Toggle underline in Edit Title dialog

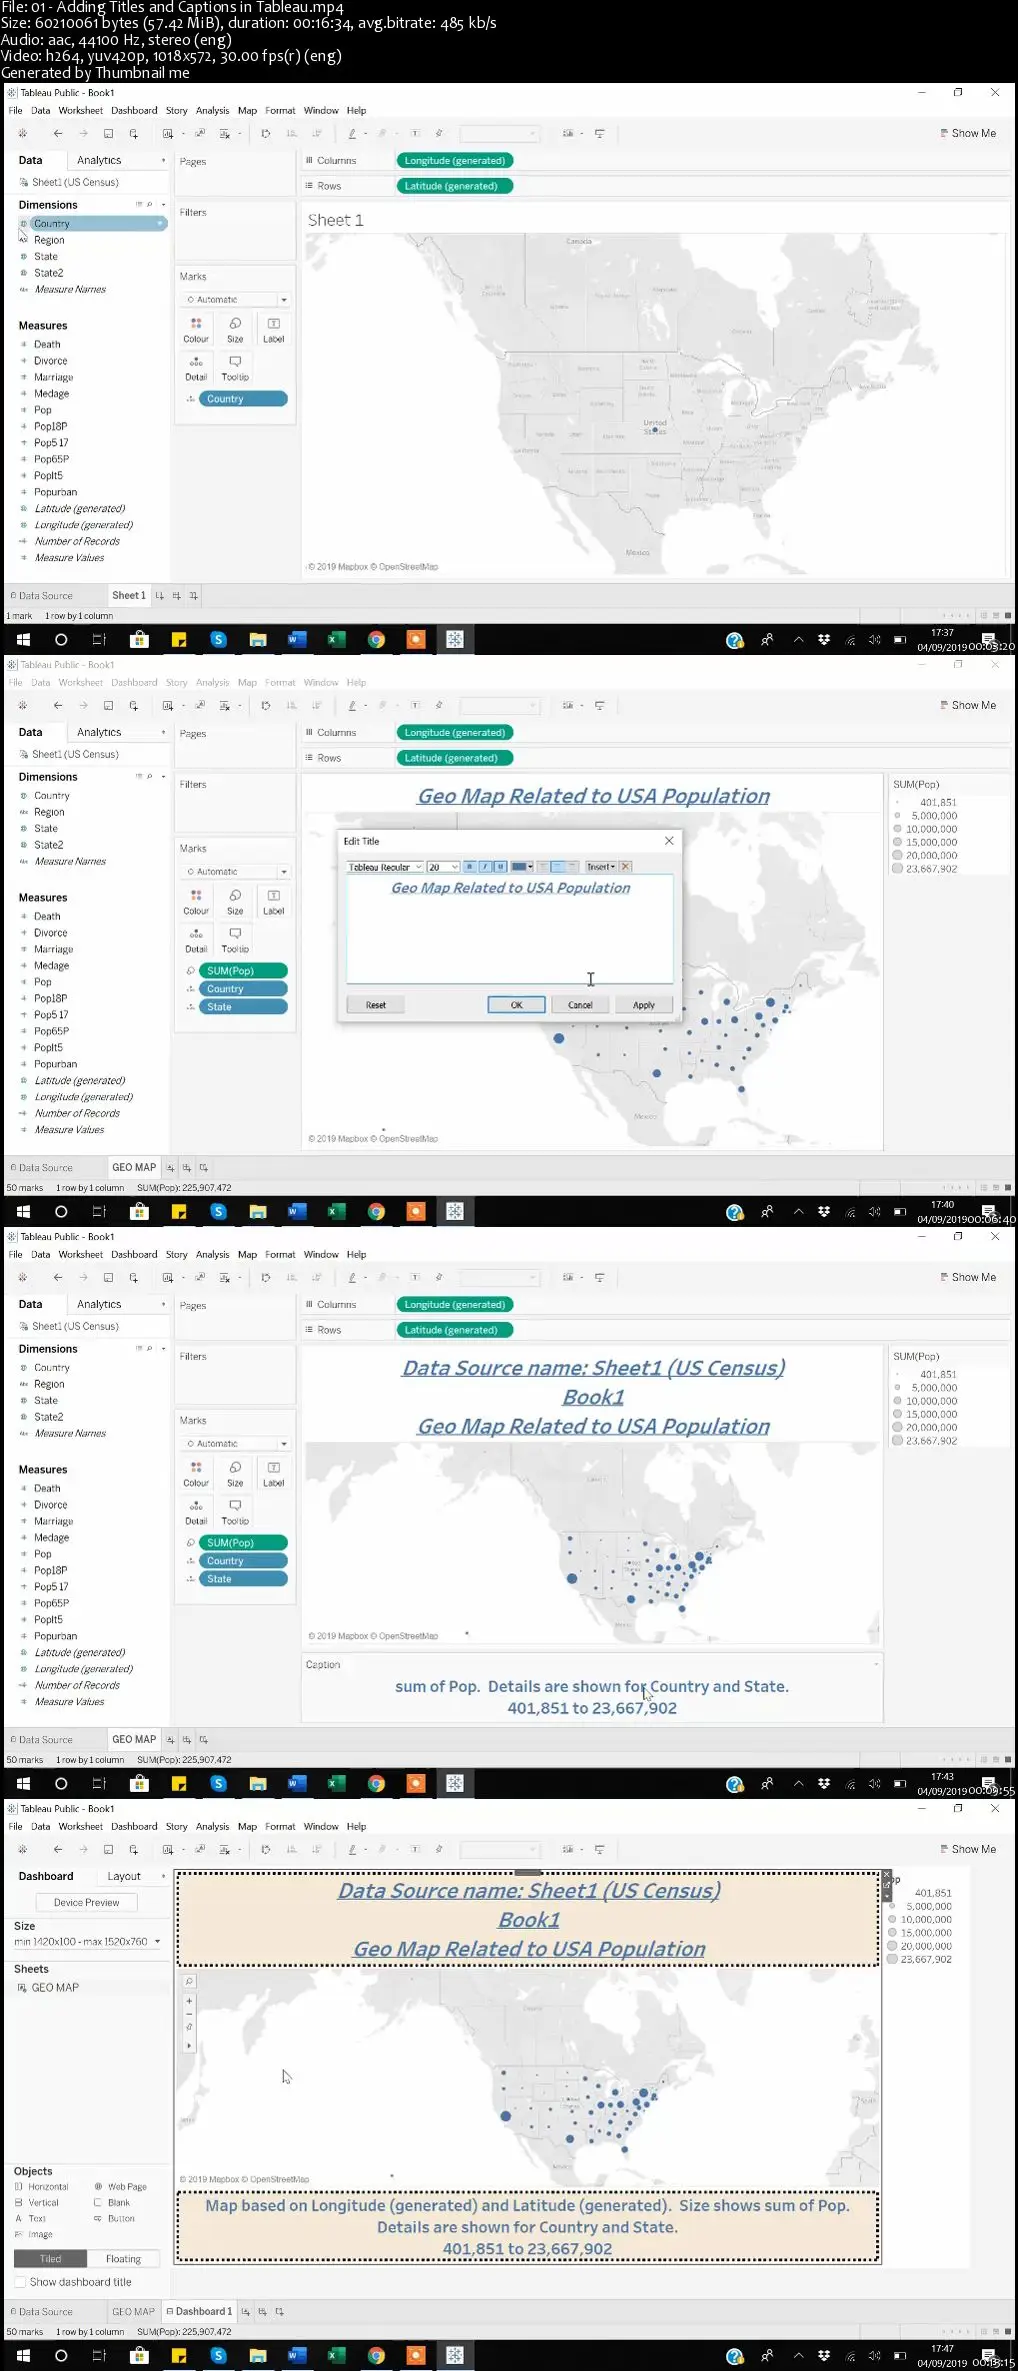pyautogui.click(x=500, y=867)
